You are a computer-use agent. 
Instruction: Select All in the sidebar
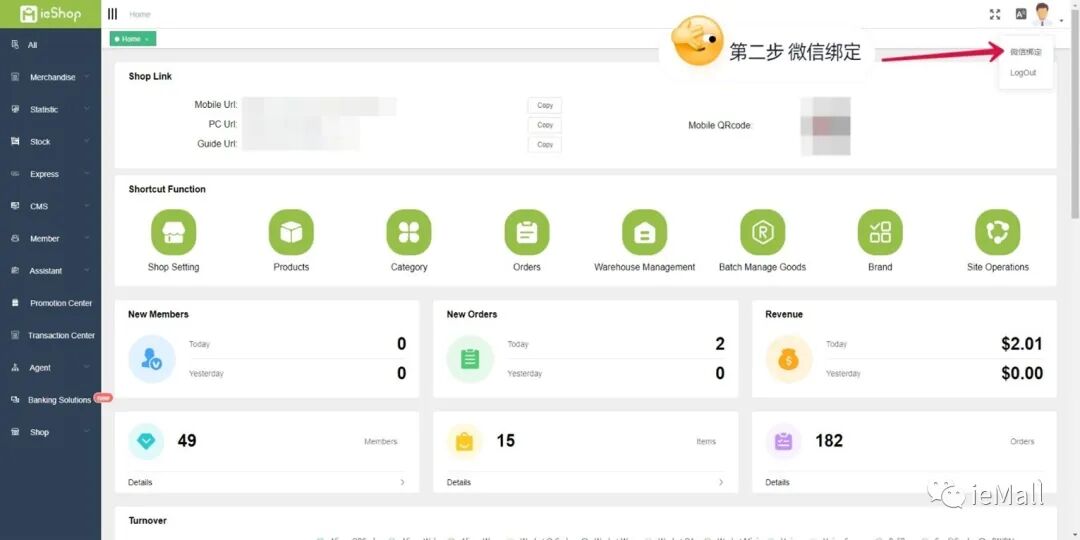50,45
